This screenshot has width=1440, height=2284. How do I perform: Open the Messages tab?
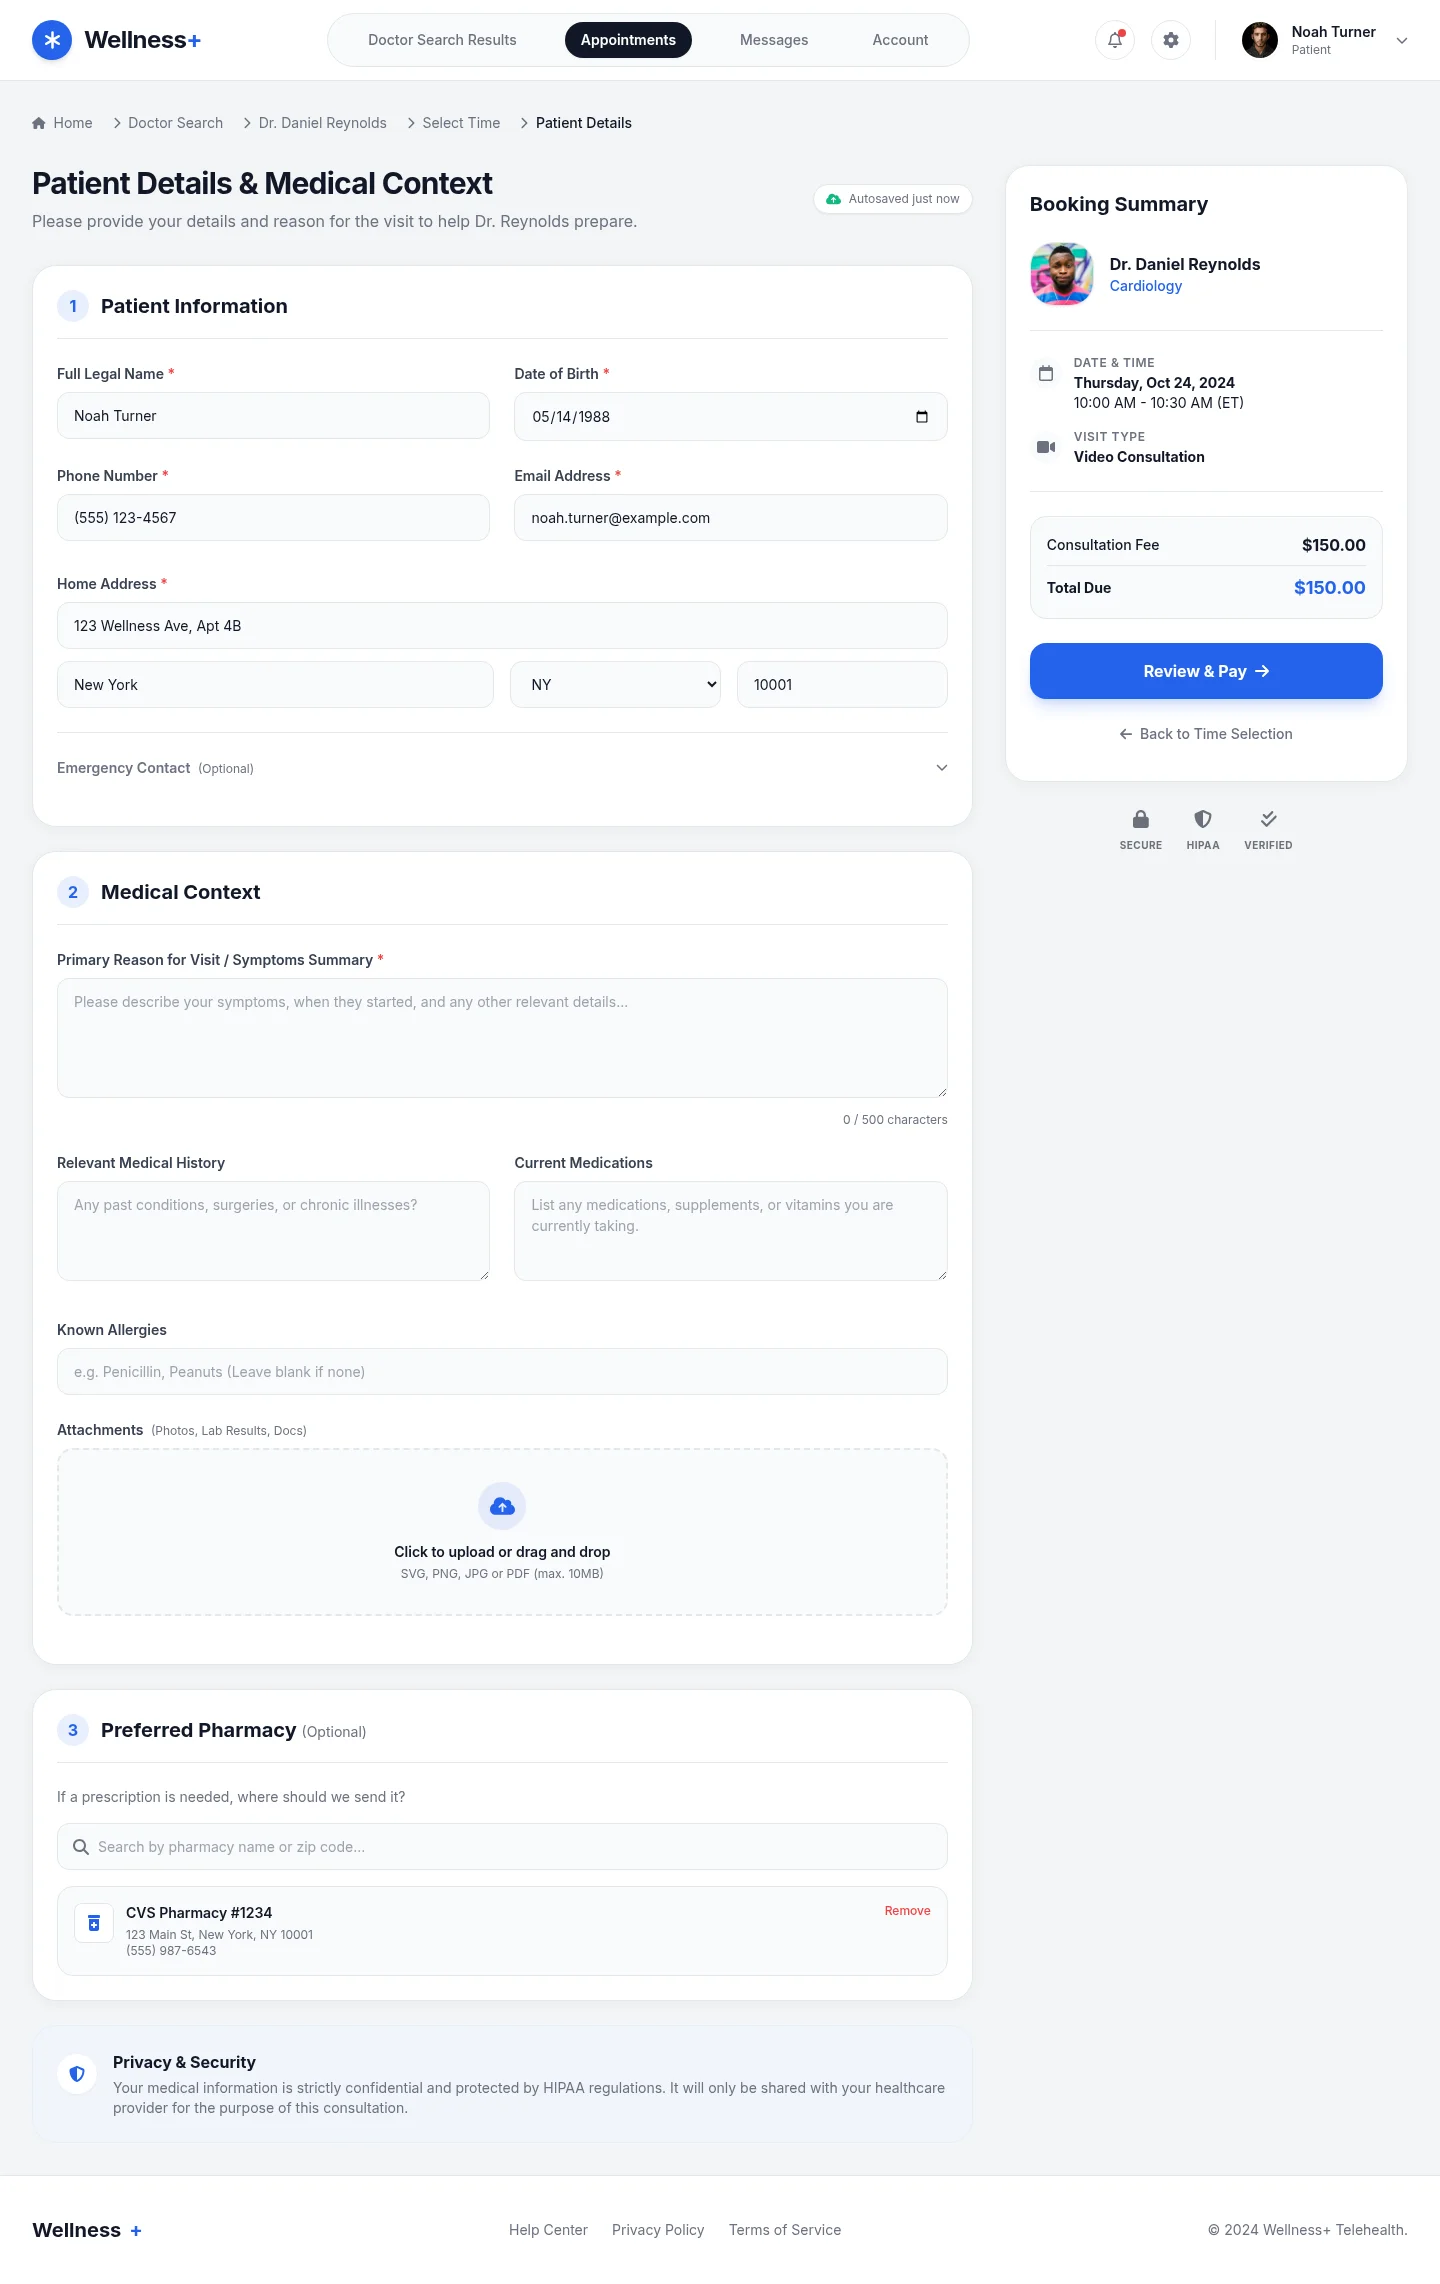(x=774, y=40)
